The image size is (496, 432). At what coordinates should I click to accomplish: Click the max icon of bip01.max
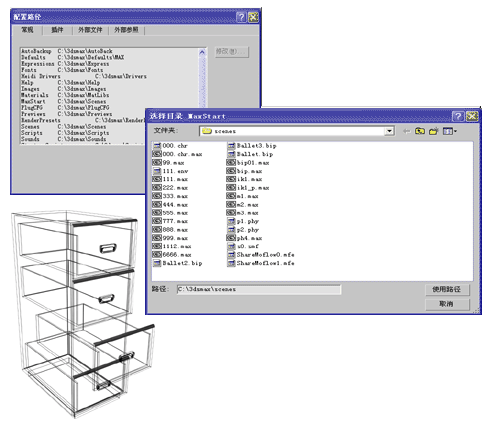click(231, 163)
